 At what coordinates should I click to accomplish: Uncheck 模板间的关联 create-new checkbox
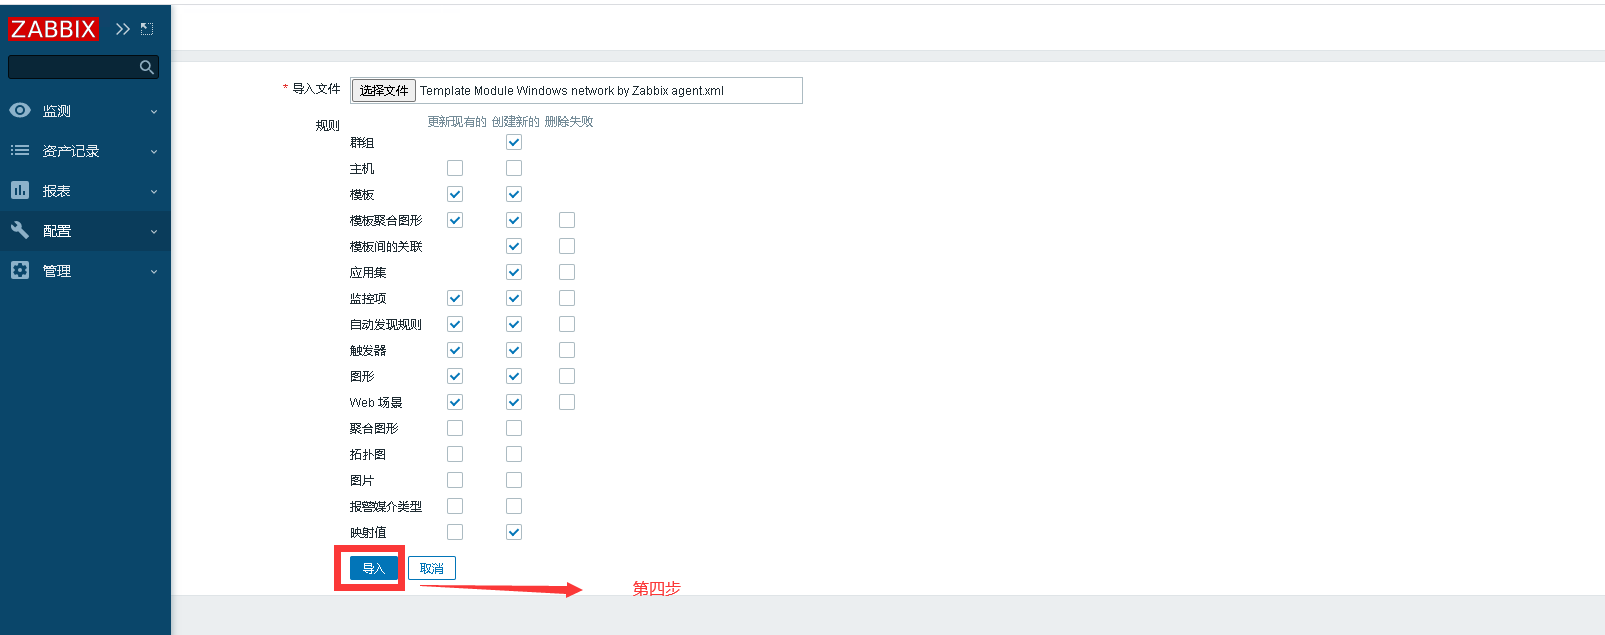pos(514,246)
